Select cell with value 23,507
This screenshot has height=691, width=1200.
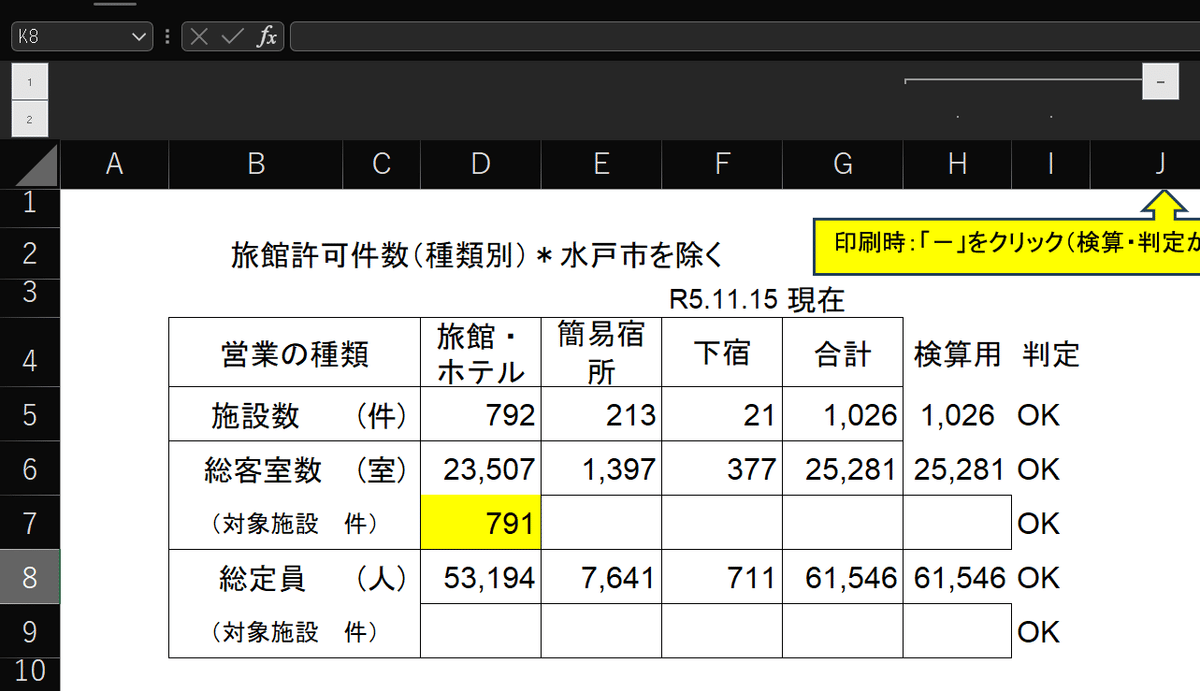click(x=481, y=468)
